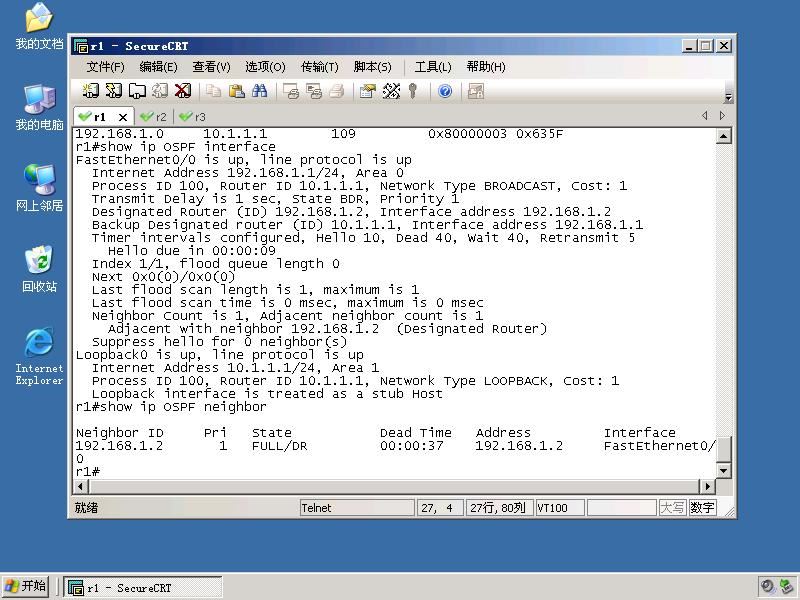Image resolution: width=800 pixels, height=600 pixels.
Task: Click the 'Neighbor ID' column header text
Action: tap(120, 433)
